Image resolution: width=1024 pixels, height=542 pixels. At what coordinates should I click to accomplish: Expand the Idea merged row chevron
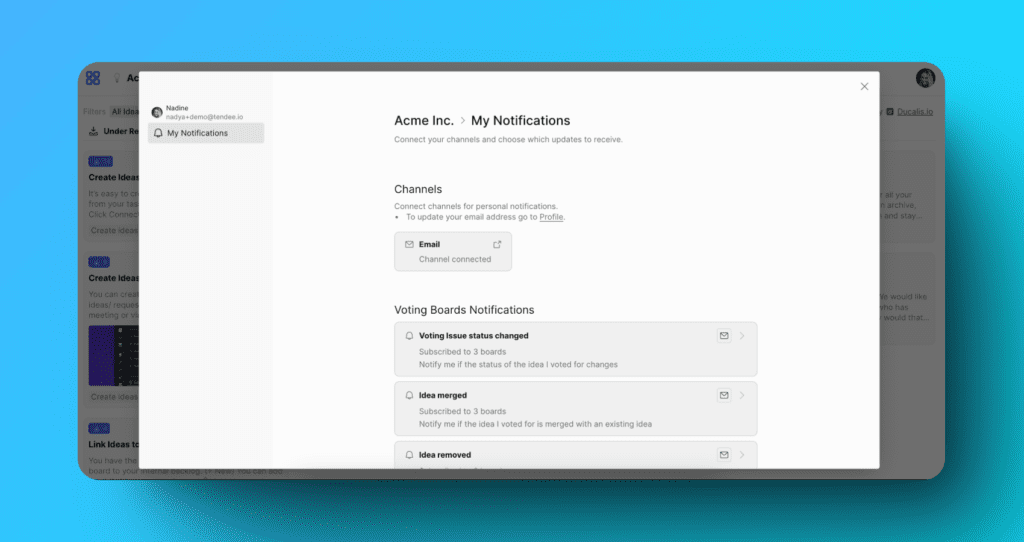coord(742,396)
